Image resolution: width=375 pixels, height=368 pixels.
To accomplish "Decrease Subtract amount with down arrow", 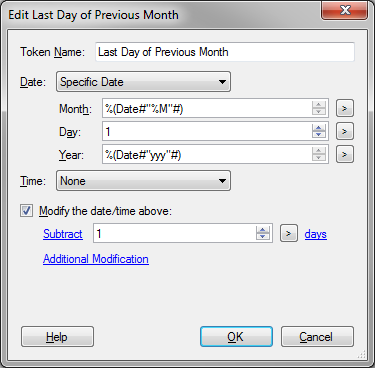I will 263,237.
